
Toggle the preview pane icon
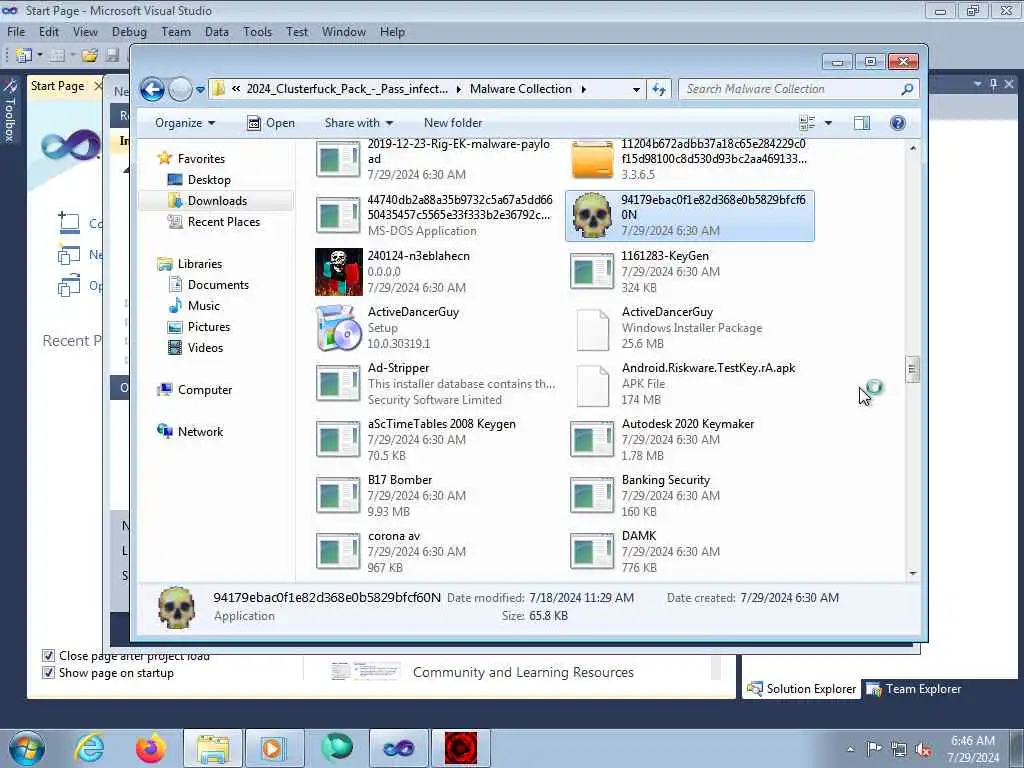point(862,123)
